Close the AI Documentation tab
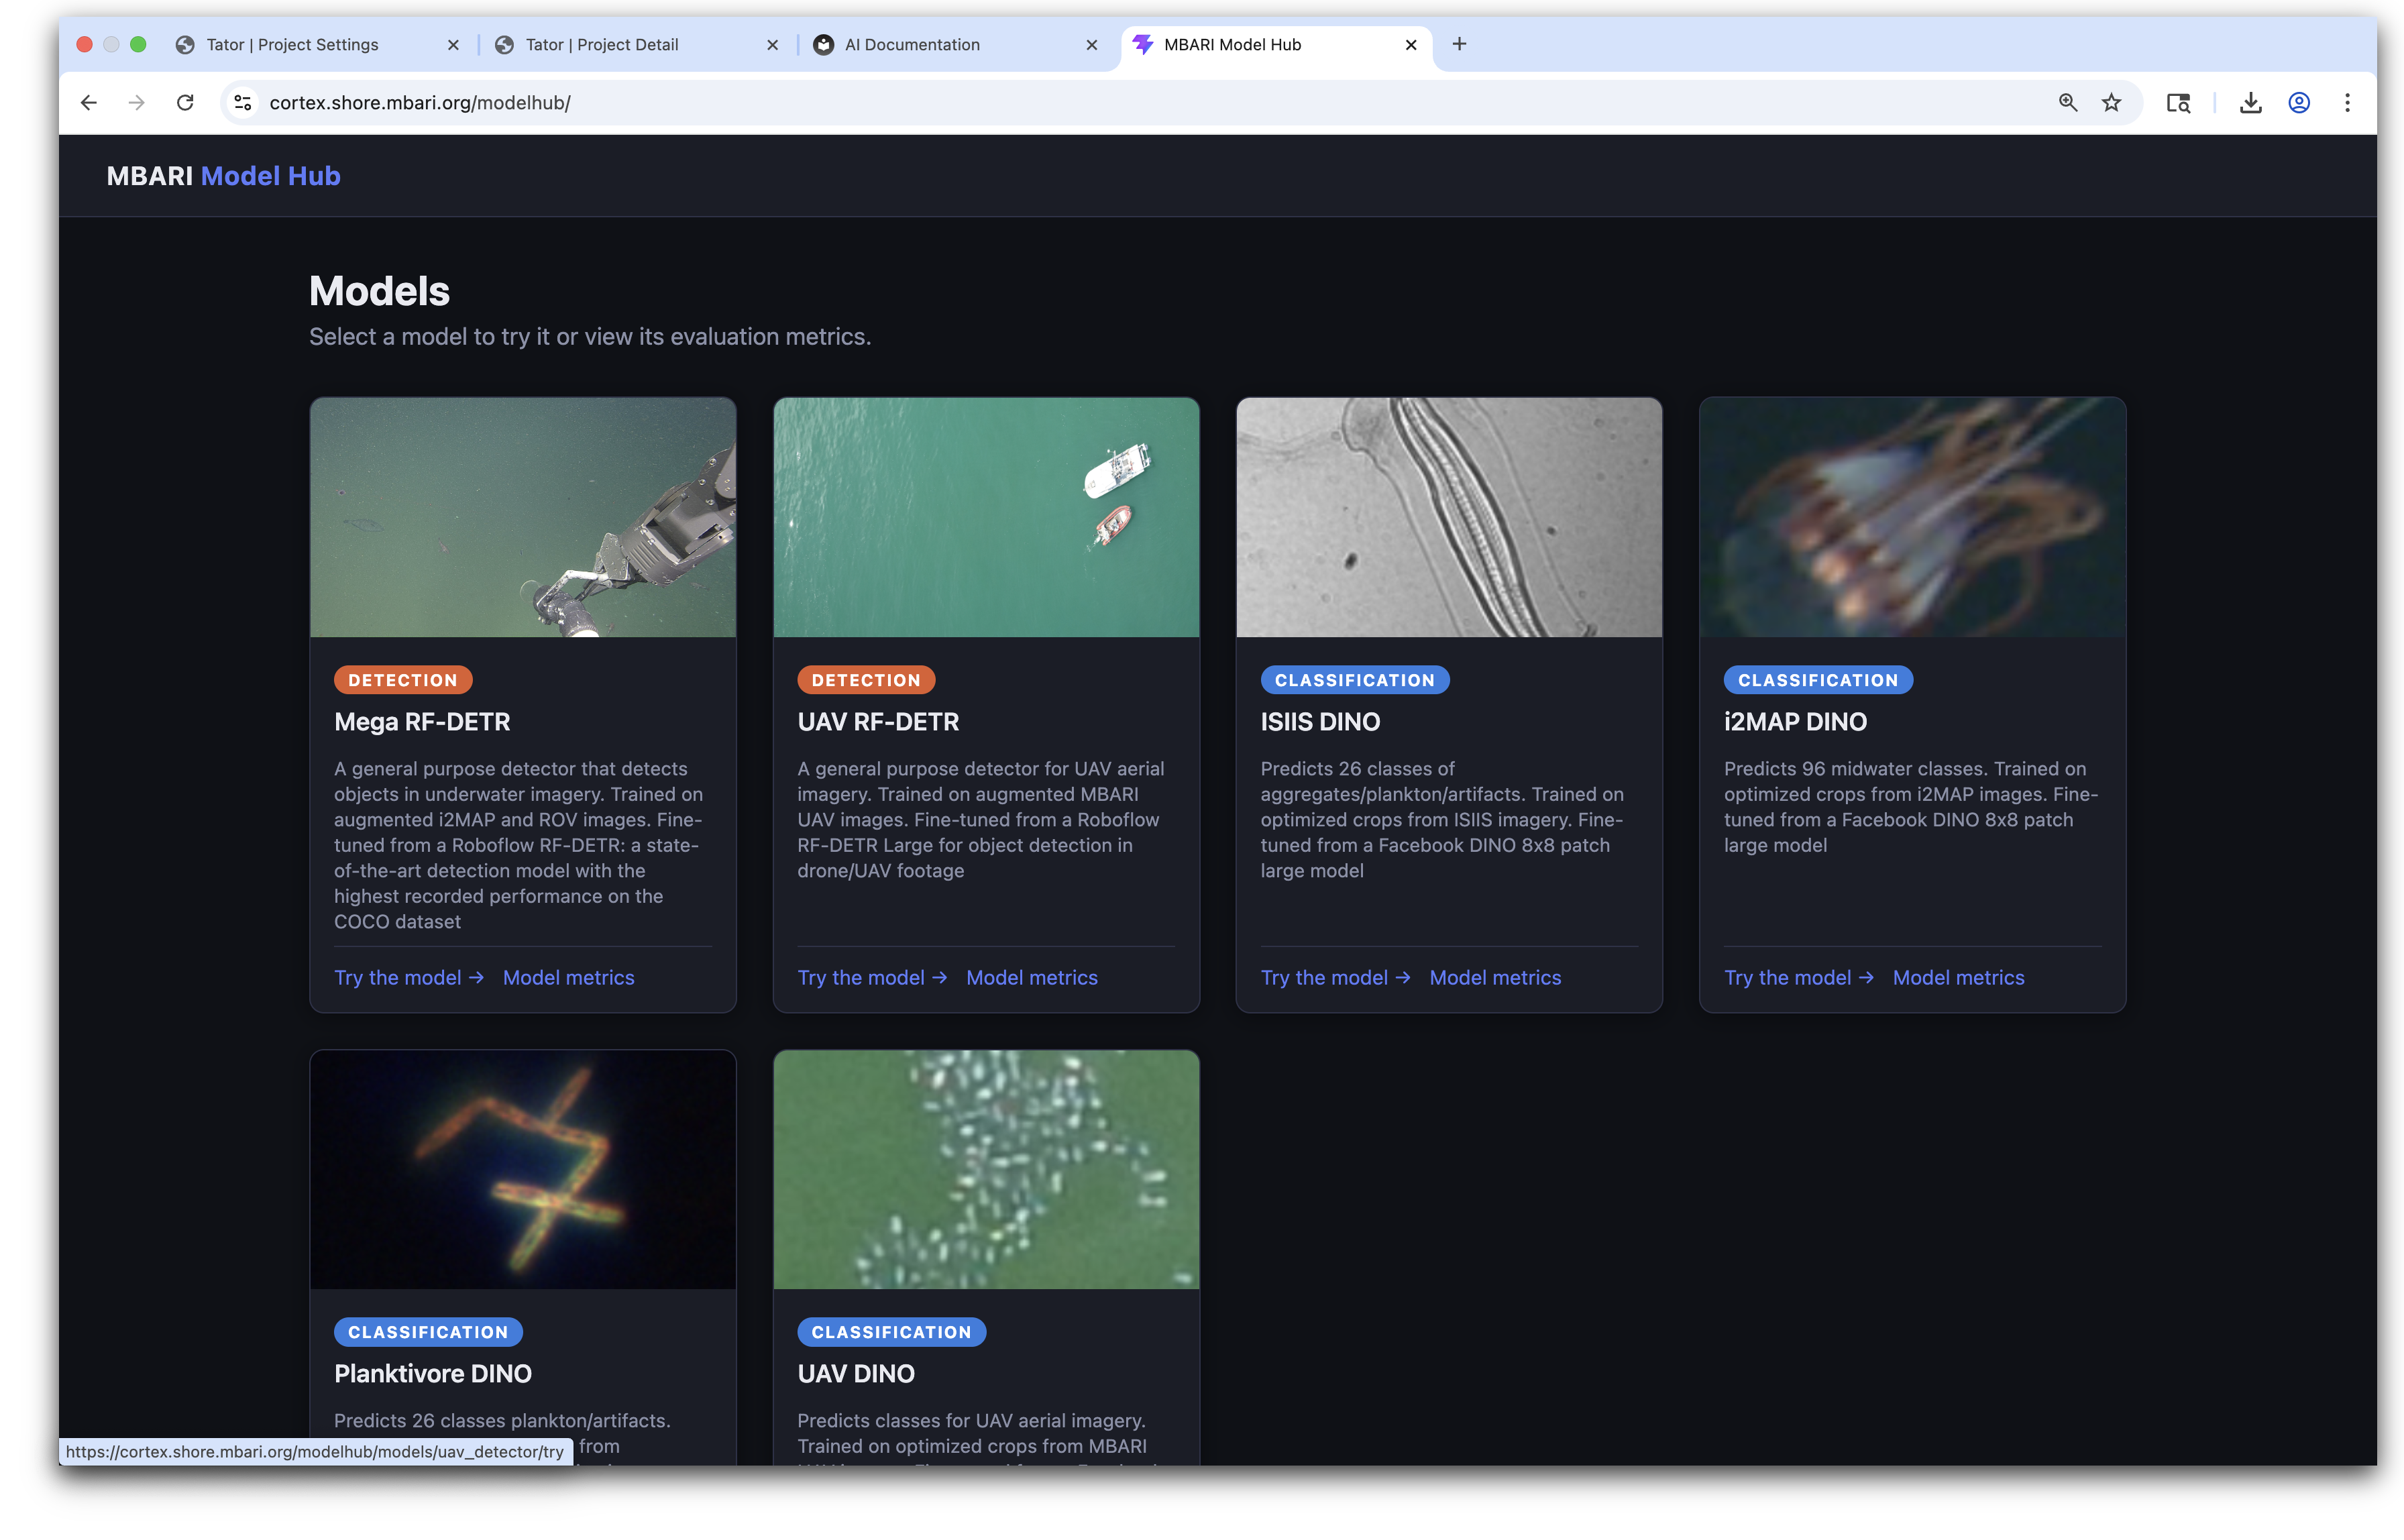Viewport: 2404px width, 1540px height. [x=1091, y=45]
